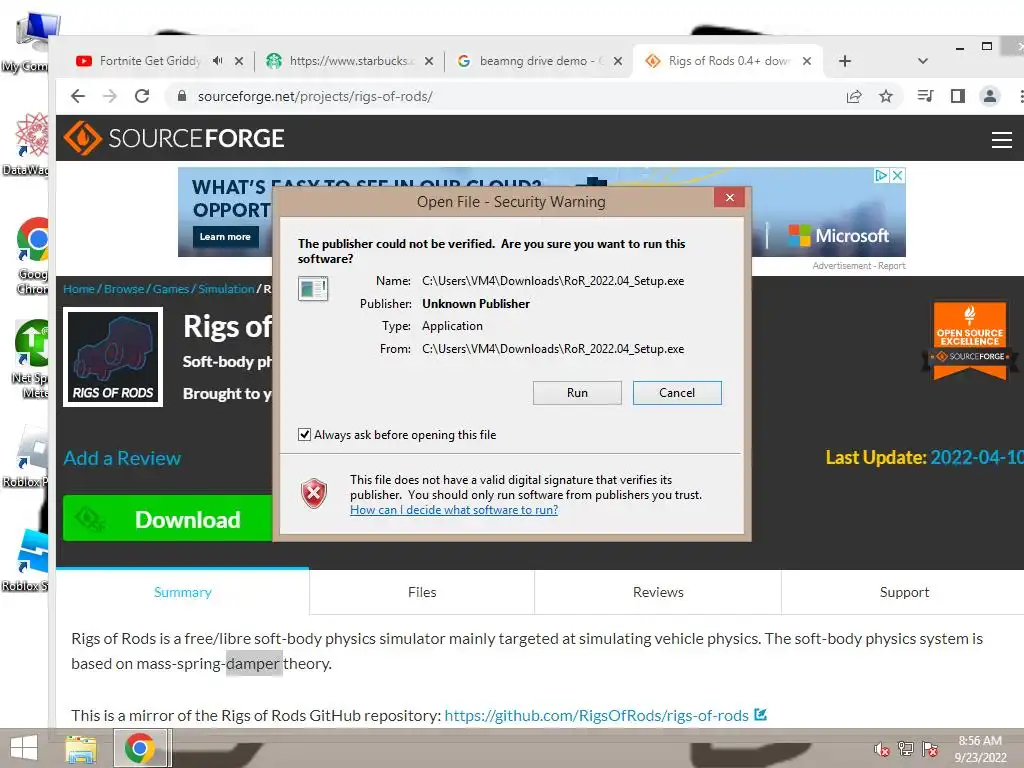
Task: Open the SourceForge hamburger menu
Action: coord(1001,139)
